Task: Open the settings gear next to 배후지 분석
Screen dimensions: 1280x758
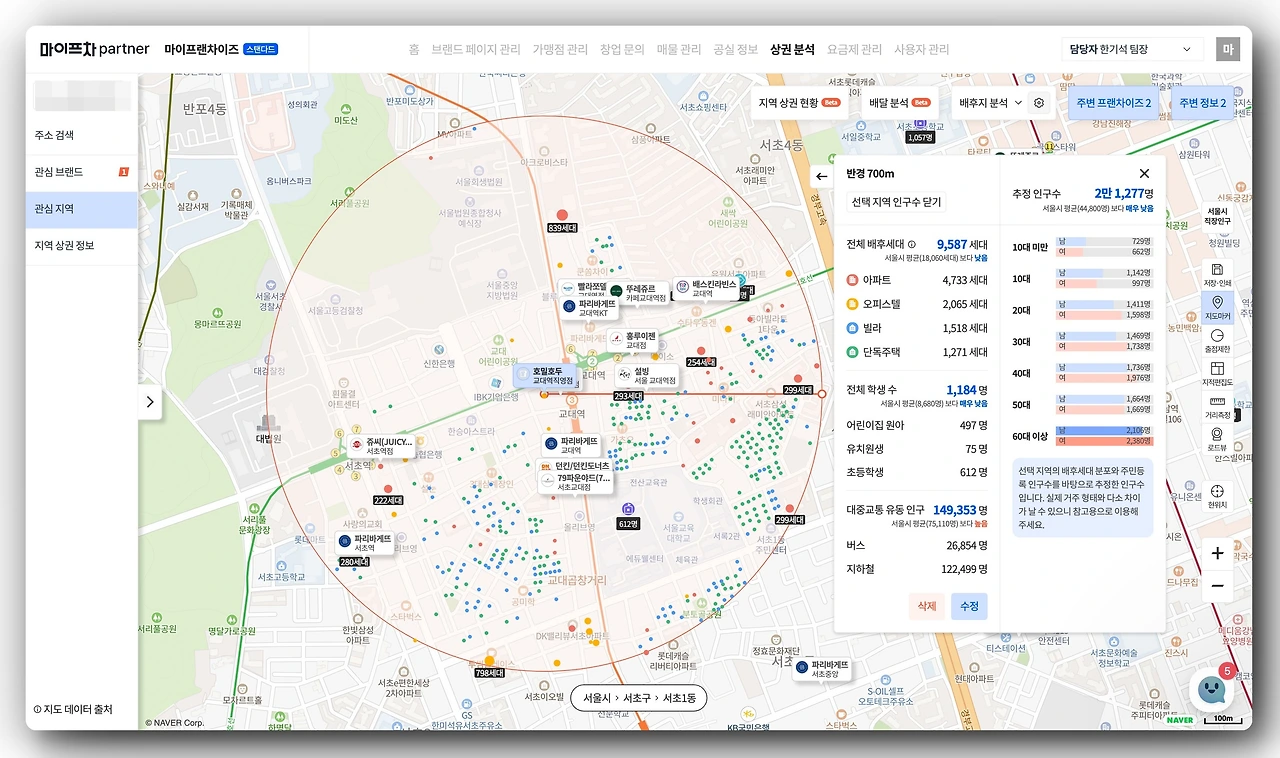Action: [x=1039, y=103]
